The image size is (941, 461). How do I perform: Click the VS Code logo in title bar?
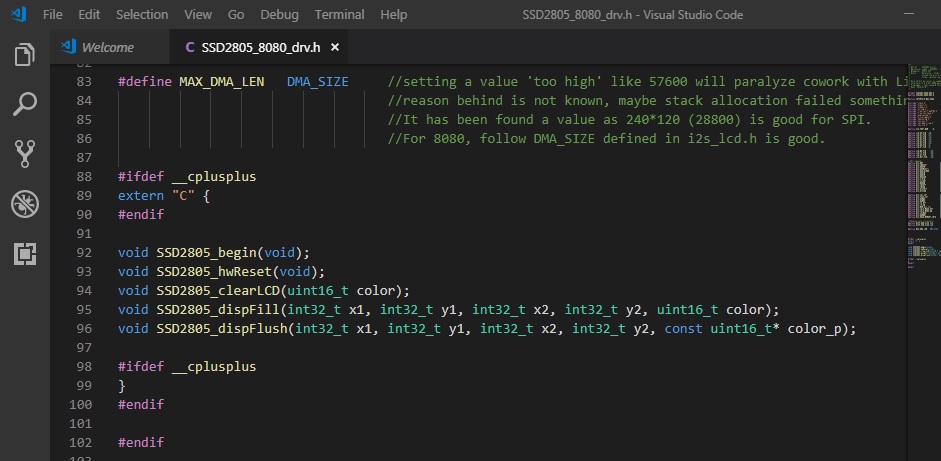[16, 15]
